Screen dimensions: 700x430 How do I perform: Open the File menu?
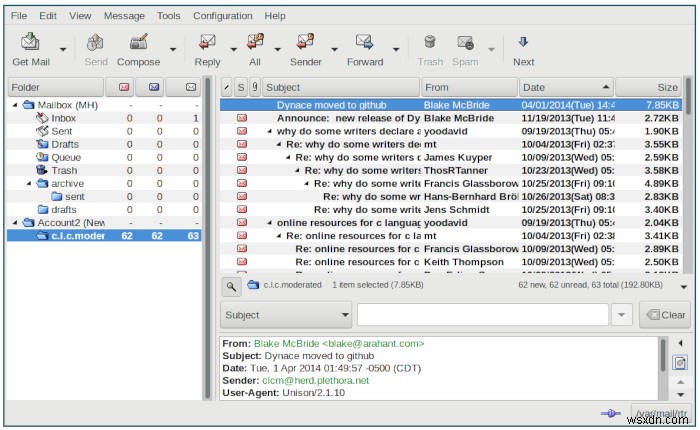(x=19, y=16)
